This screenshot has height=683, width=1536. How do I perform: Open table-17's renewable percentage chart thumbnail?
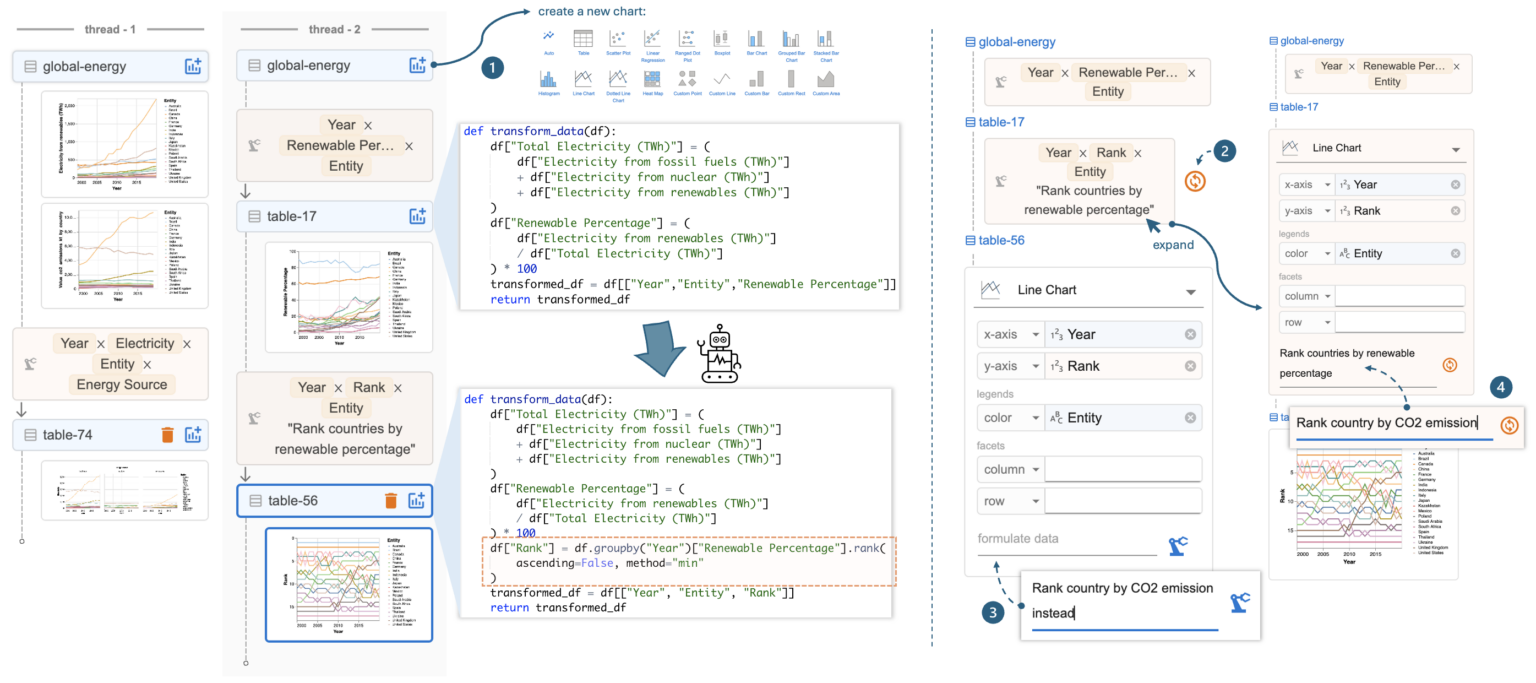coord(348,295)
